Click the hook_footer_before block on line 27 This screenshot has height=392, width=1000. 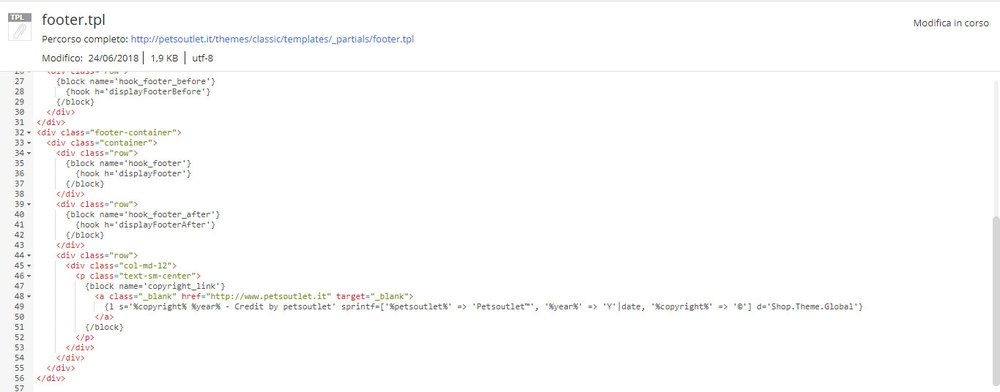(136, 82)
